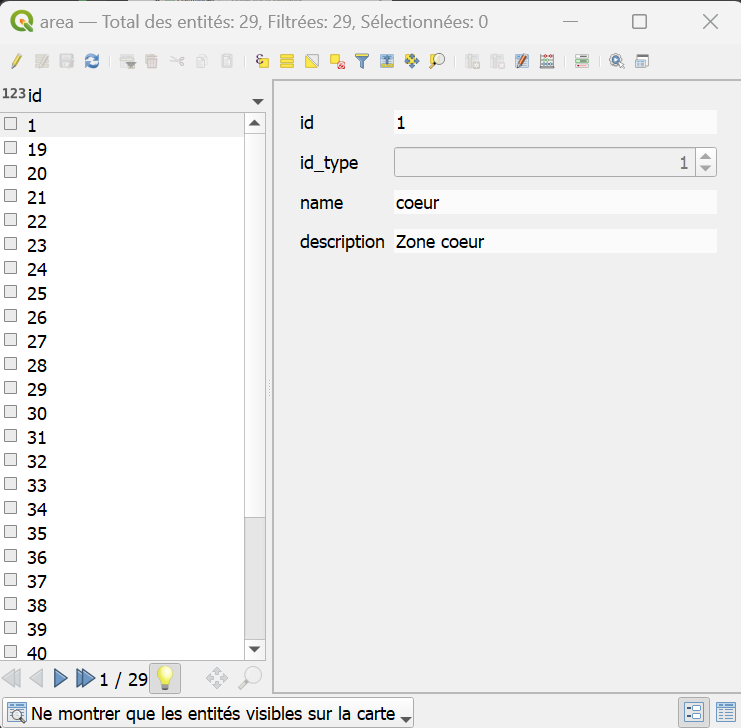Click the name field containing coeur
The height and width of the screenshot is (728, 741).
tap(555, 203)
